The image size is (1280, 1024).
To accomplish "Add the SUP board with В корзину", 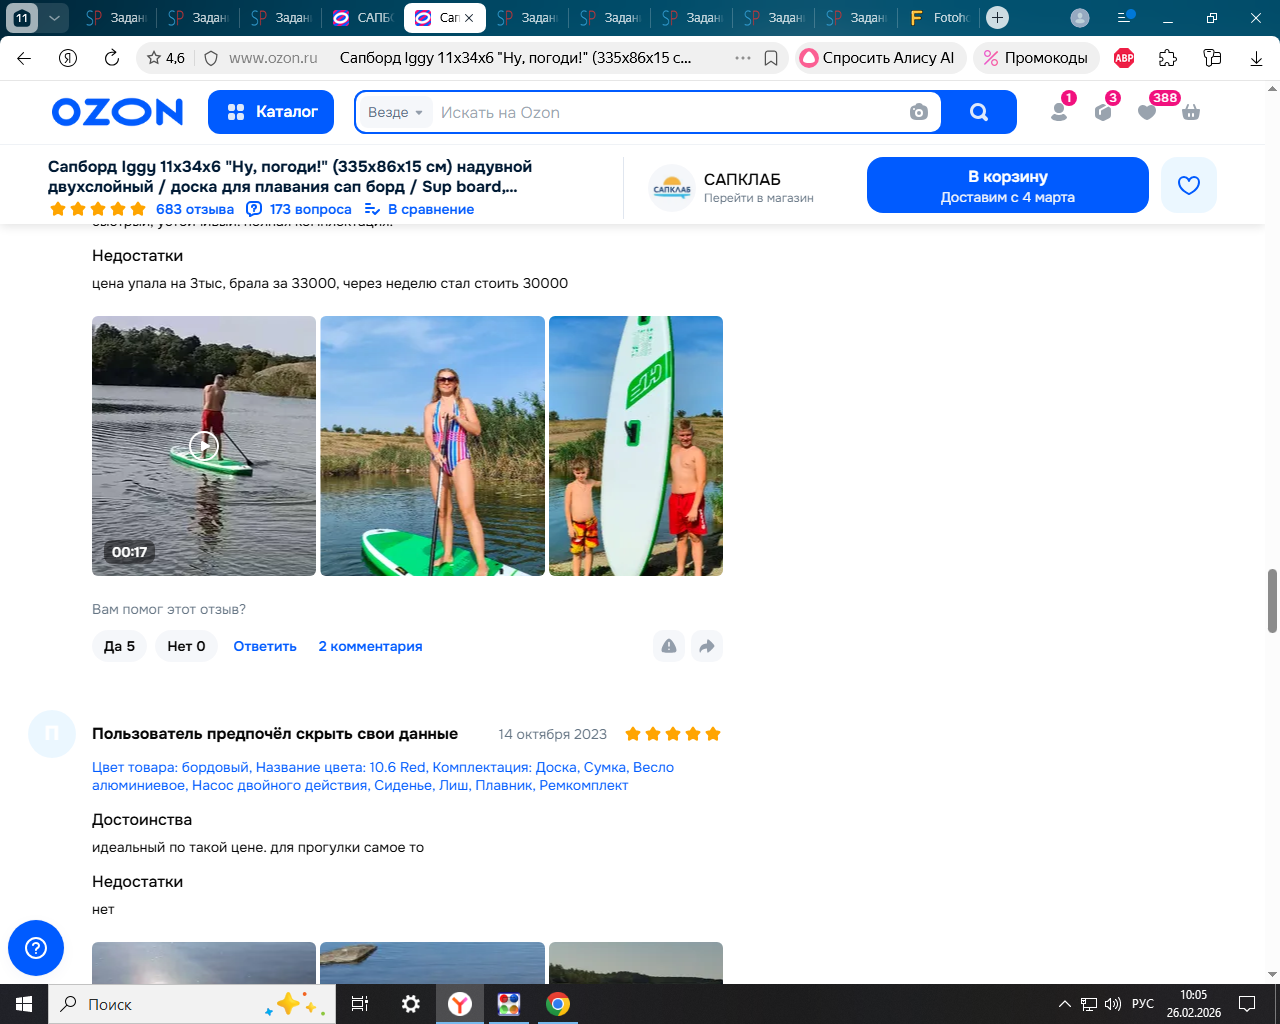I will [x=1008, y=185].
